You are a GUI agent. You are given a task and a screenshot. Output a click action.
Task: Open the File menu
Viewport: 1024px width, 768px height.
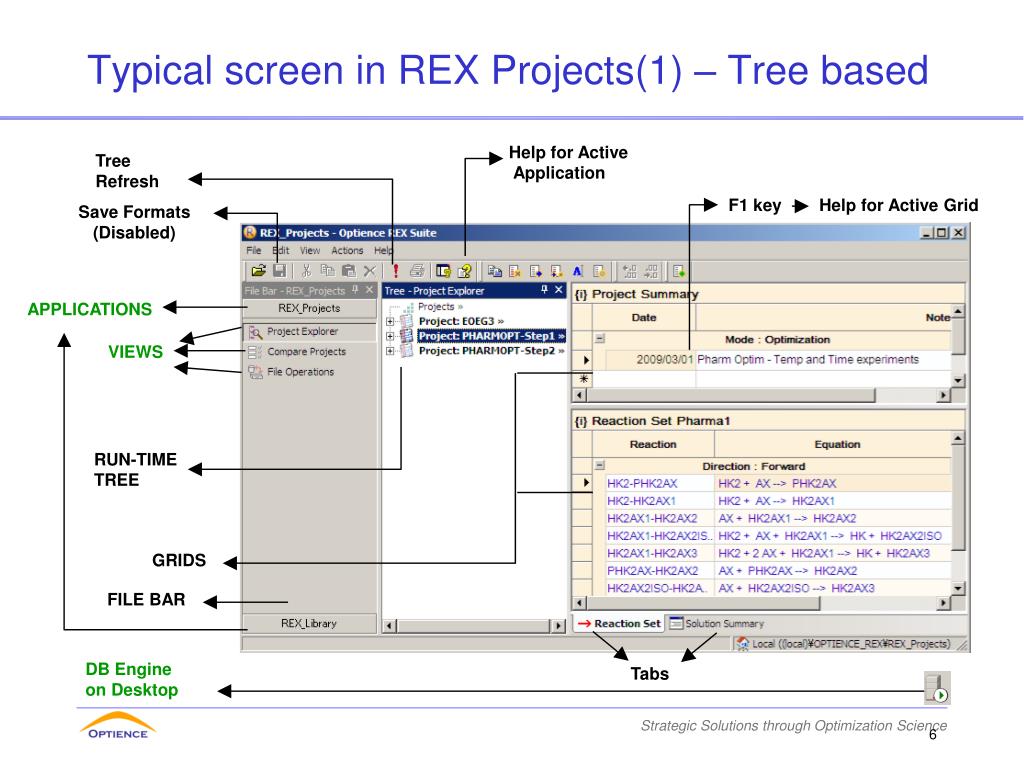(253, 251)
